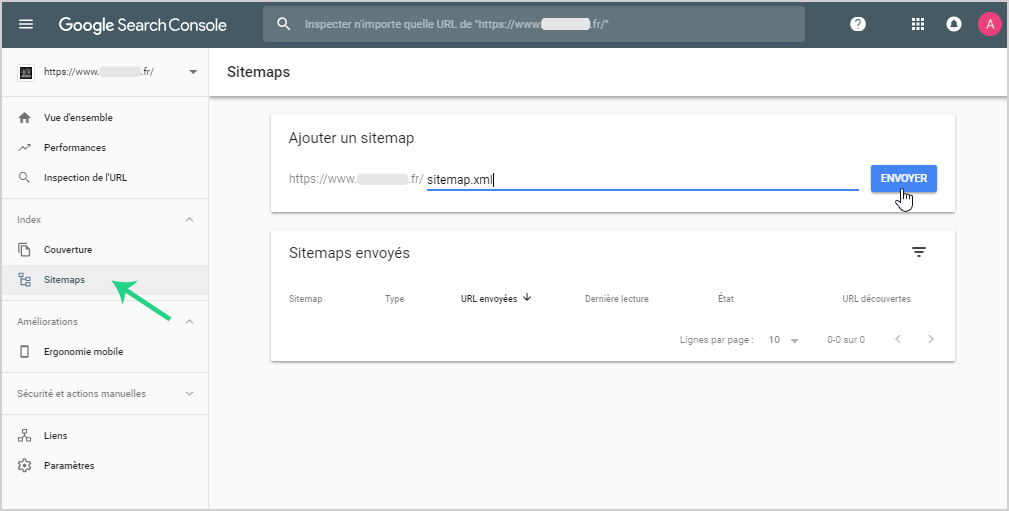
Task: Collapse the Index section
Action: point(189,219)
